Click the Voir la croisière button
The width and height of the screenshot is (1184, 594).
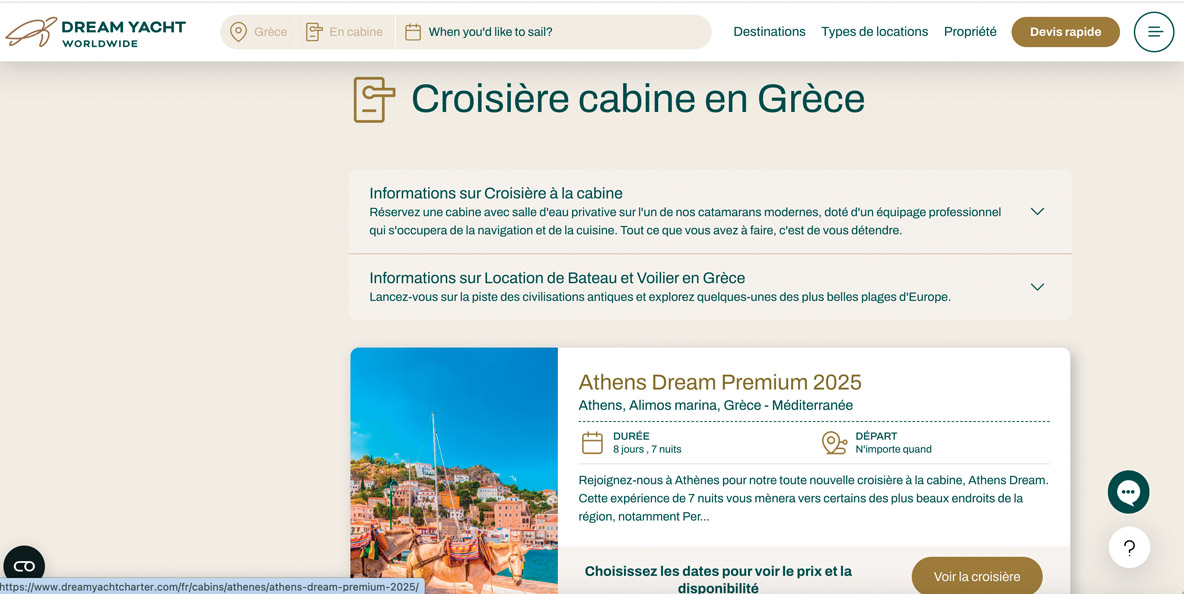click(x=976, y=576)
